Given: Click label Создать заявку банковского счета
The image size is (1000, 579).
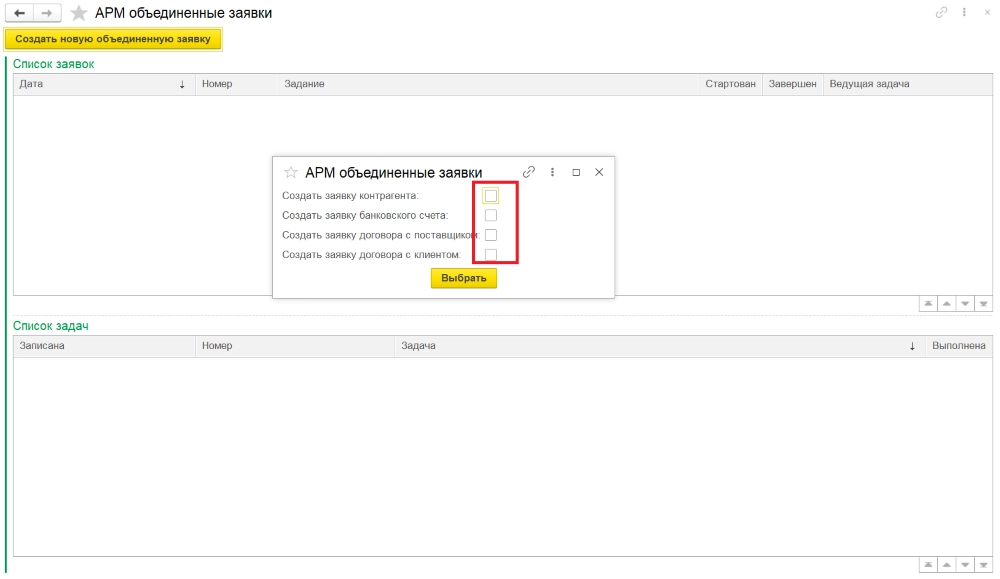Looking at the screenshot, I should point(365,216).
